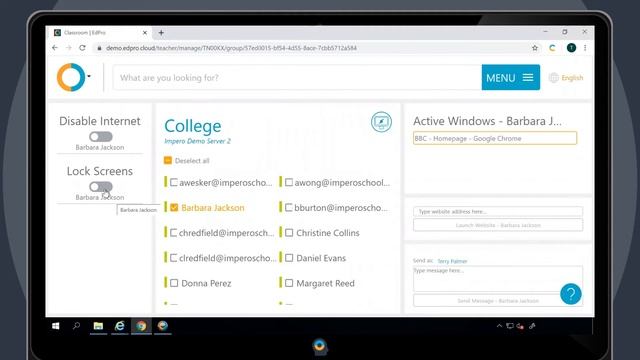Select BBC - Homepage - Google Chrome window entry
This screenshot has width=640, height=360.
coord(495,138)
